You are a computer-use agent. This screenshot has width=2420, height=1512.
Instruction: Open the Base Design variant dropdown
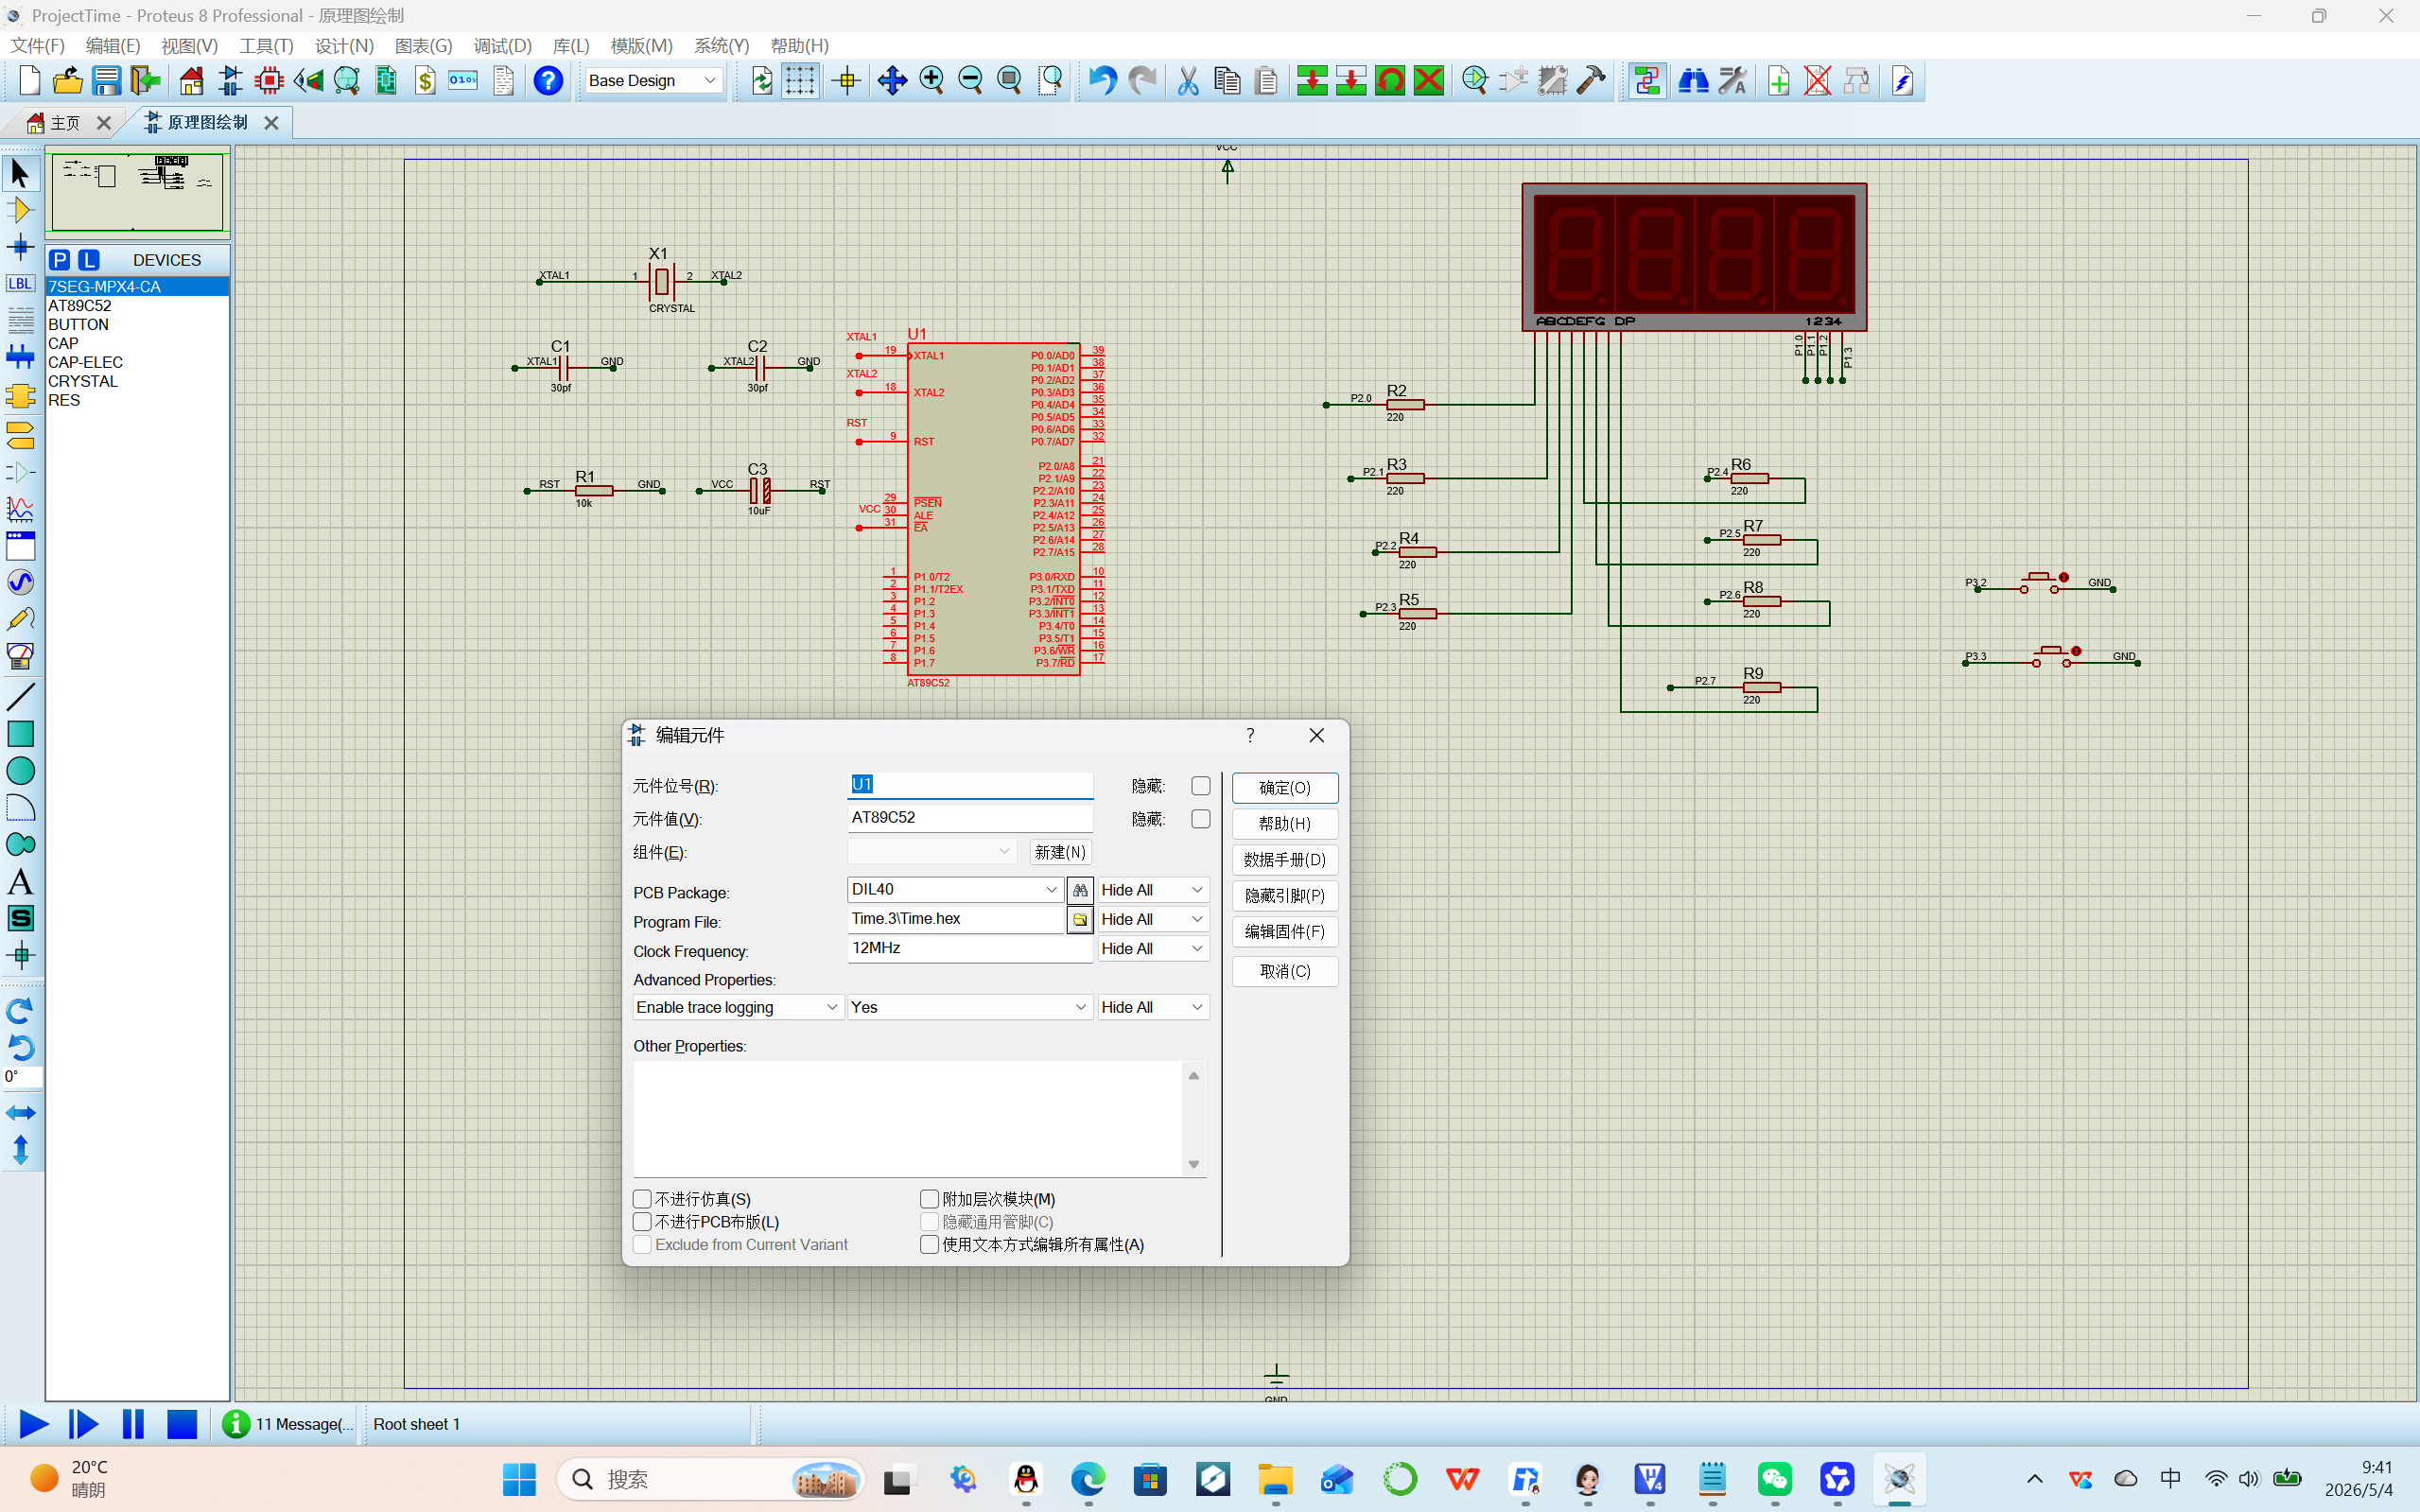tap(653, 80)
